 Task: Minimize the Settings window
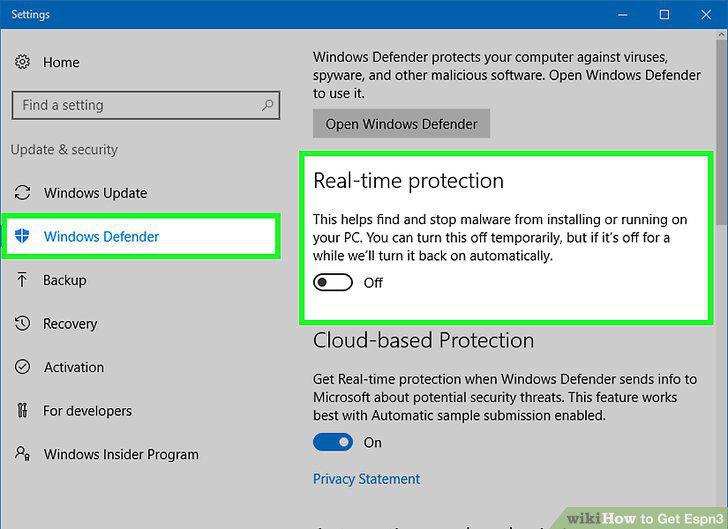click(x=623, y=14)
